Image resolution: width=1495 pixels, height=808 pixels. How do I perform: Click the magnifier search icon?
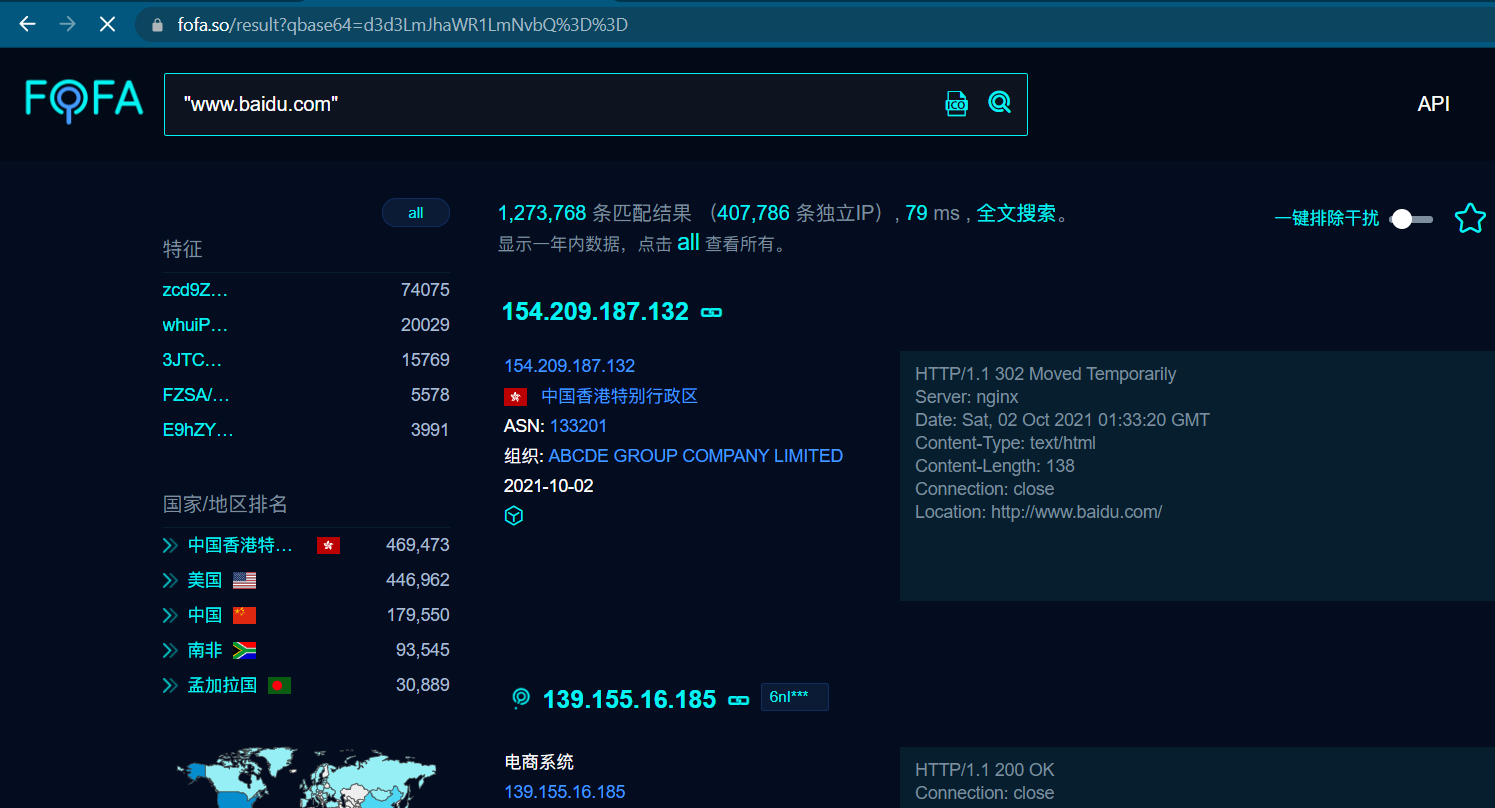999,102
